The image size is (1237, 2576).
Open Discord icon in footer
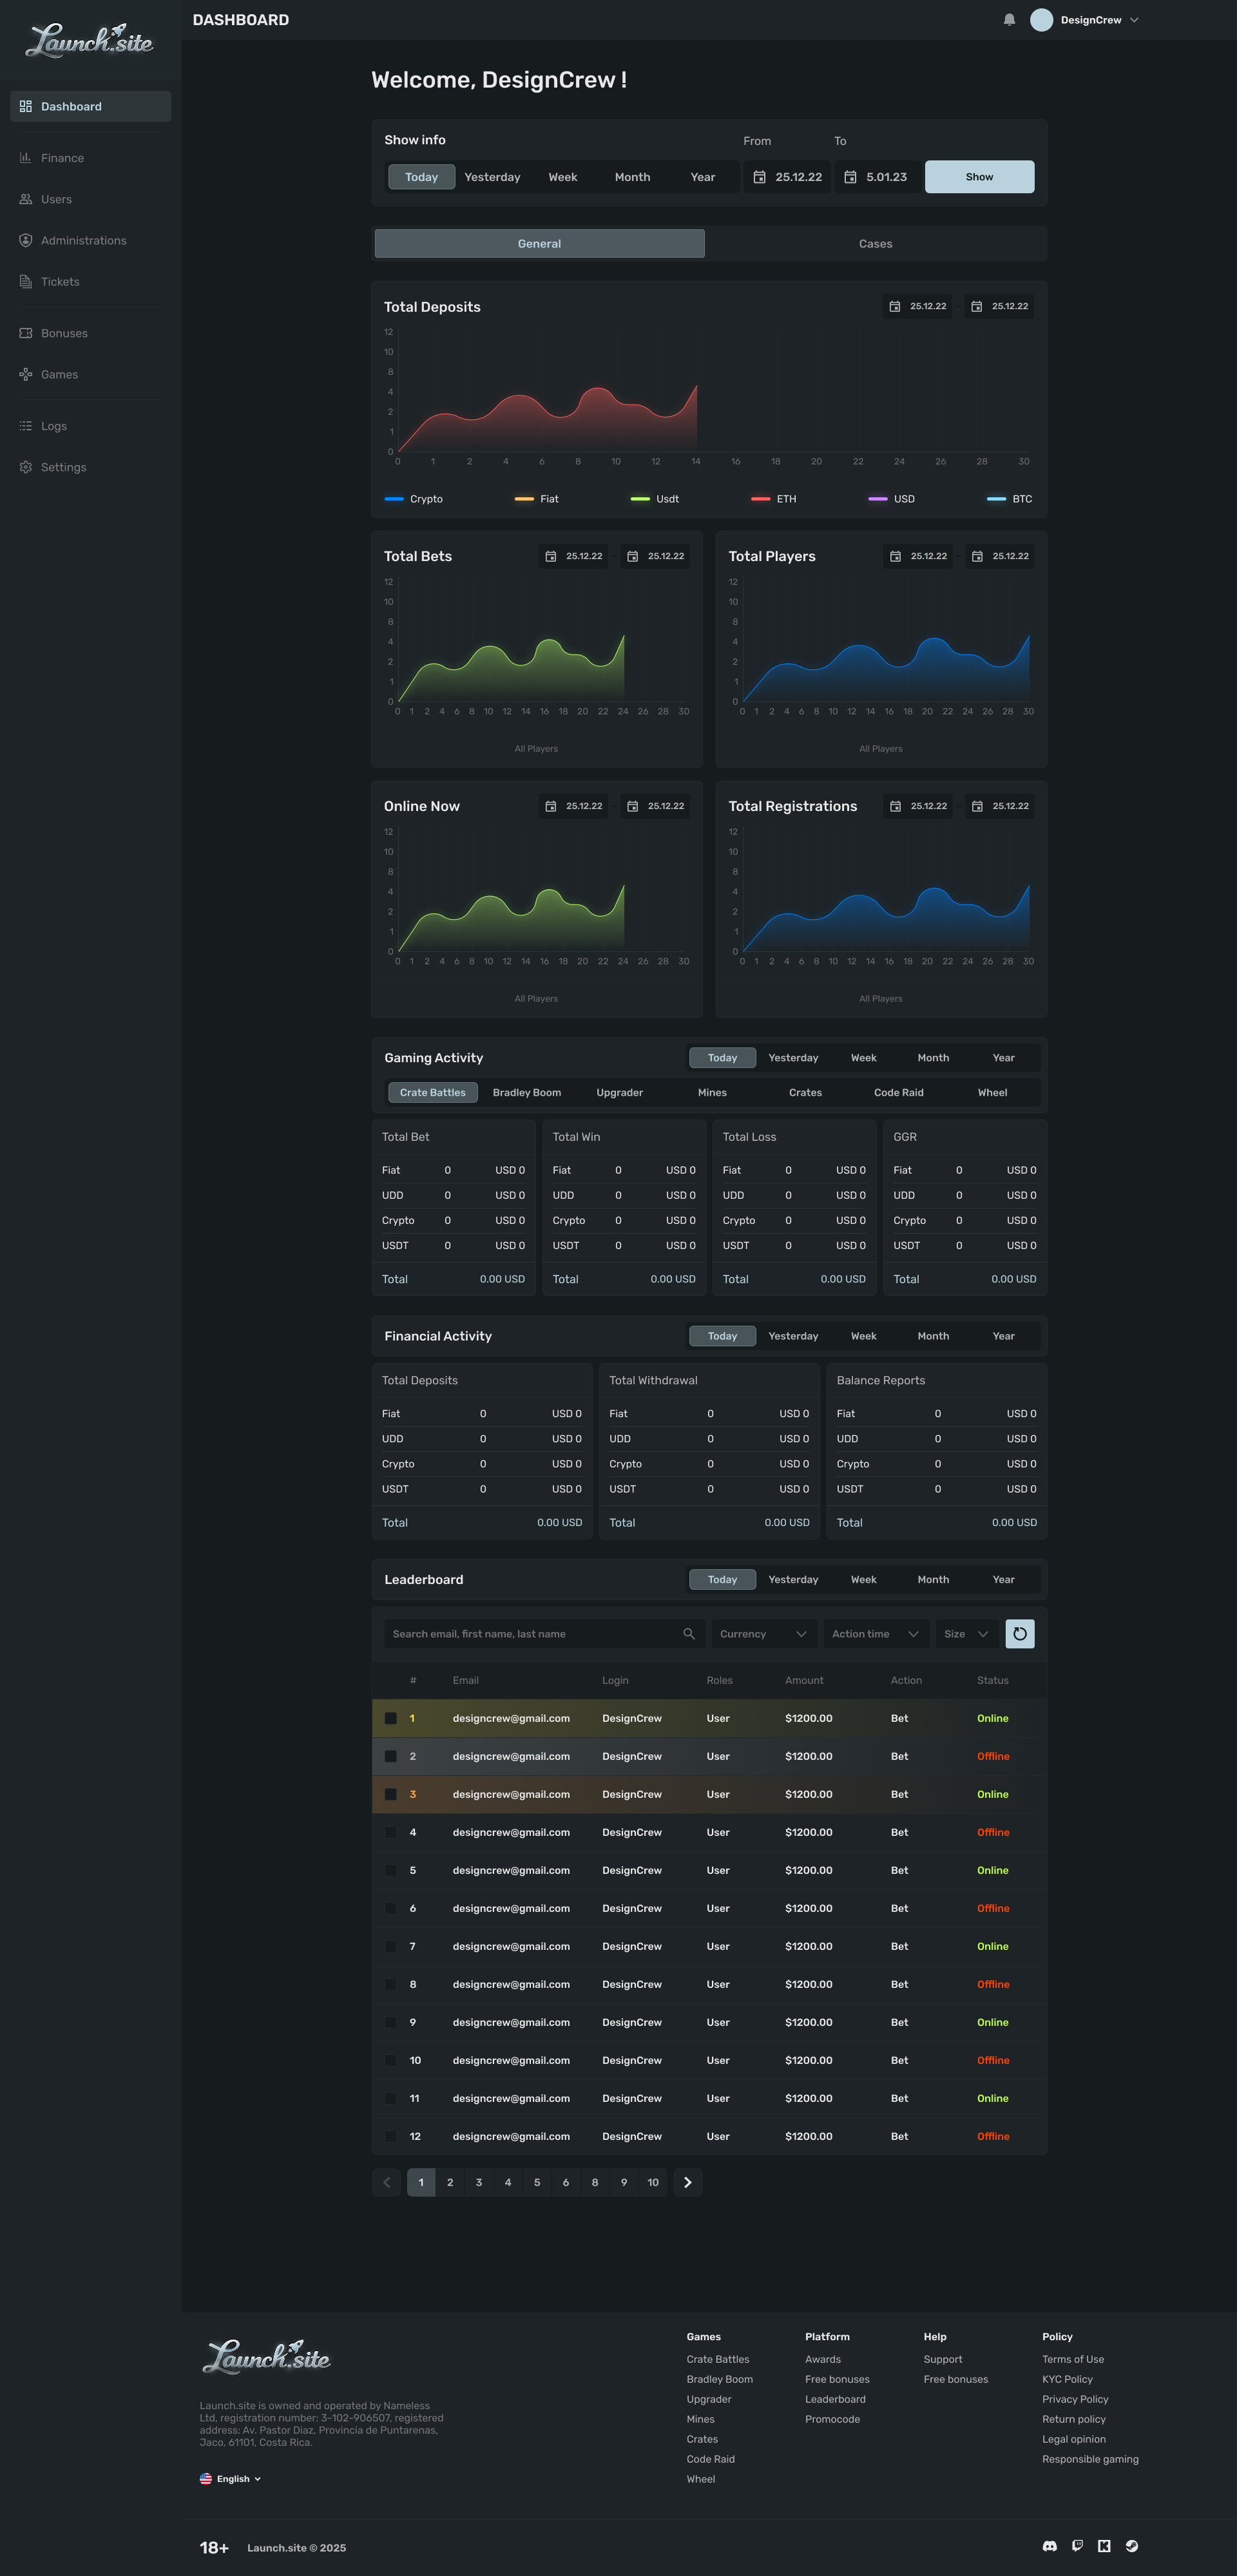click(1049, 2546)
